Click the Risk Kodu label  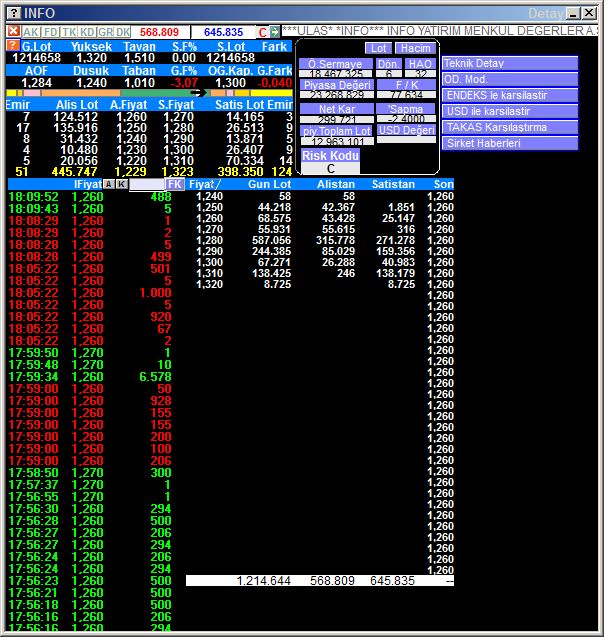click(x=331, y=155)
